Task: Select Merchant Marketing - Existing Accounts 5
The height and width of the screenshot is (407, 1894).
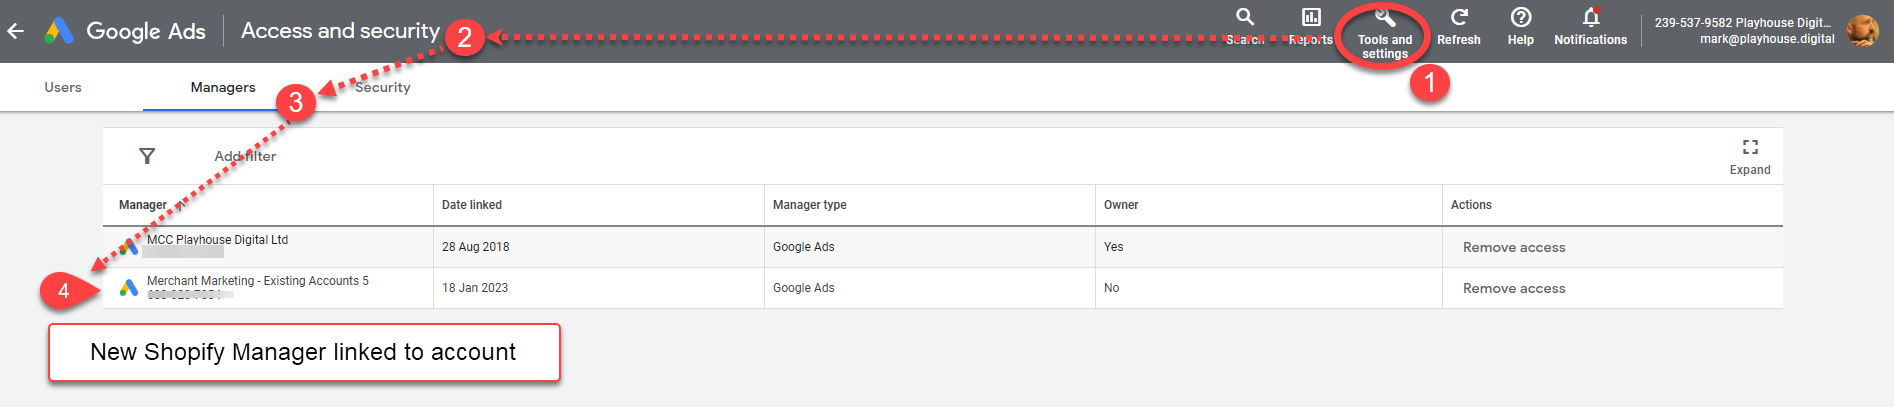Action: pos(258,281)
